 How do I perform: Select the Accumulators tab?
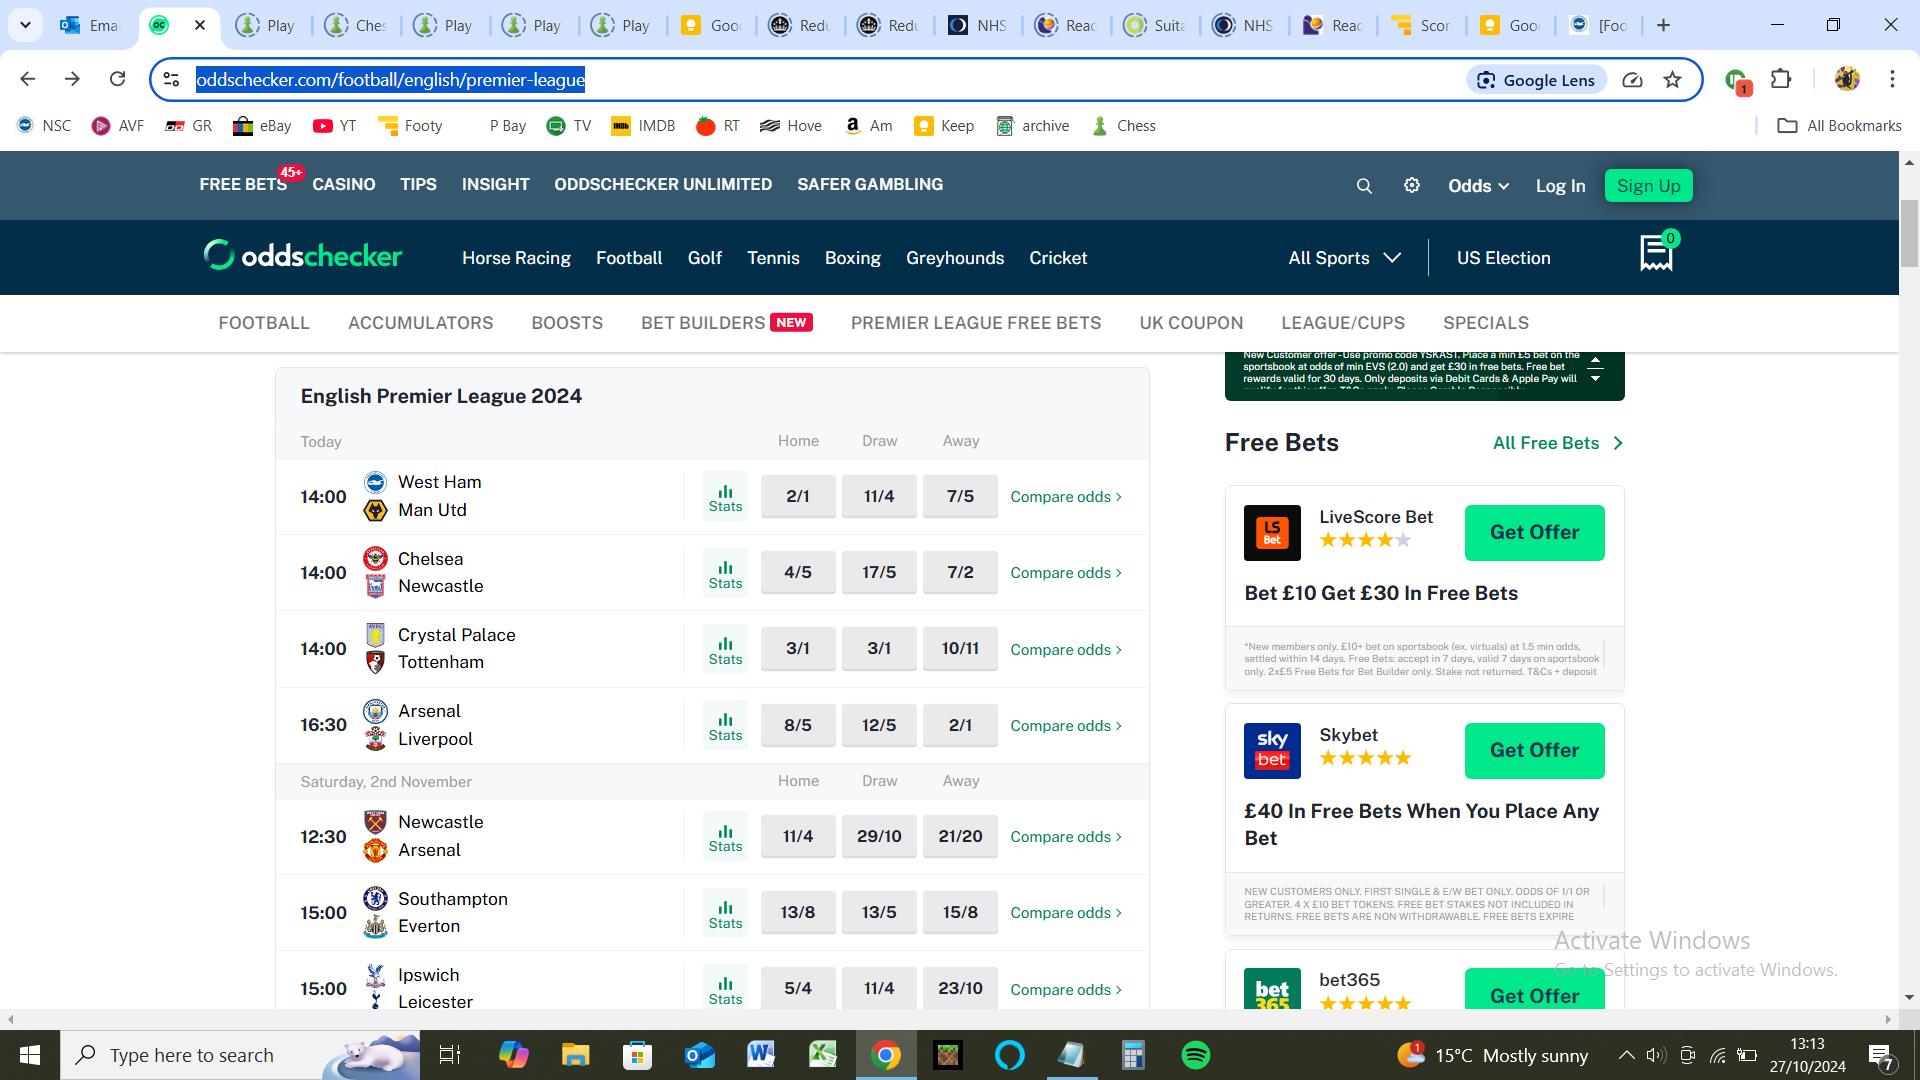click(x=421, y=323)
